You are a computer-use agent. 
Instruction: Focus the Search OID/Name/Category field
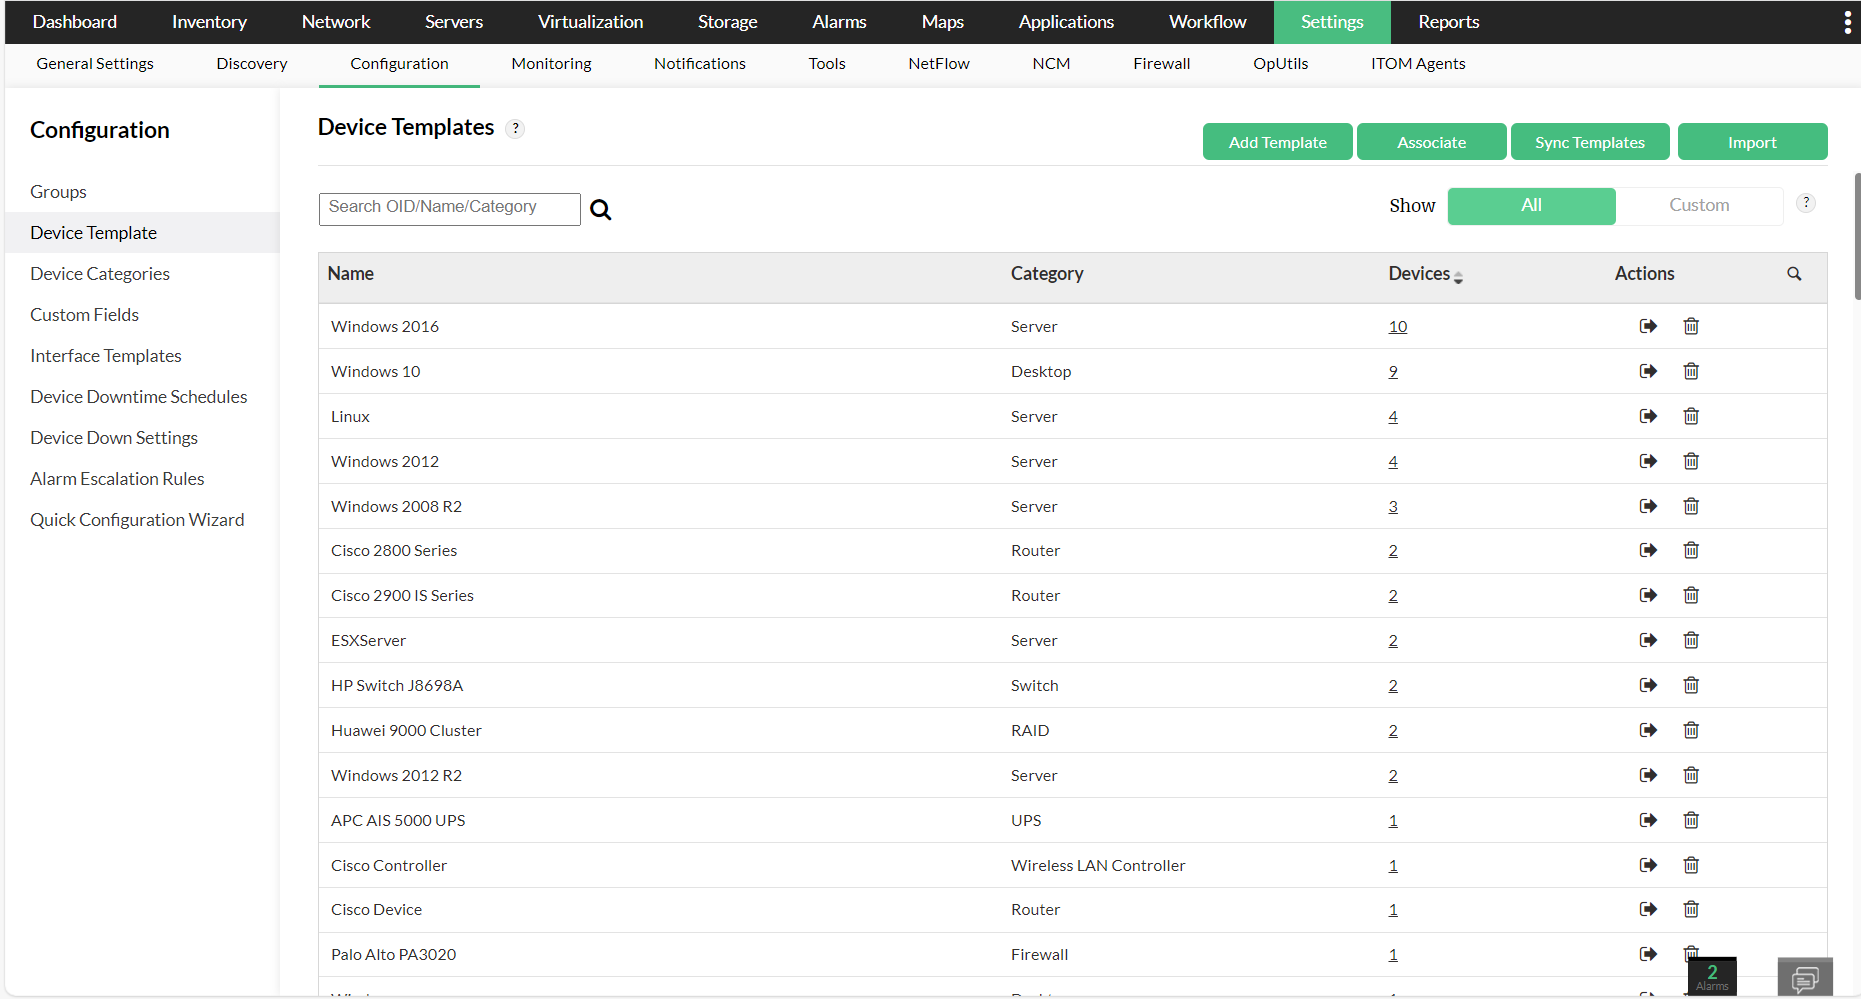(449, 209)
